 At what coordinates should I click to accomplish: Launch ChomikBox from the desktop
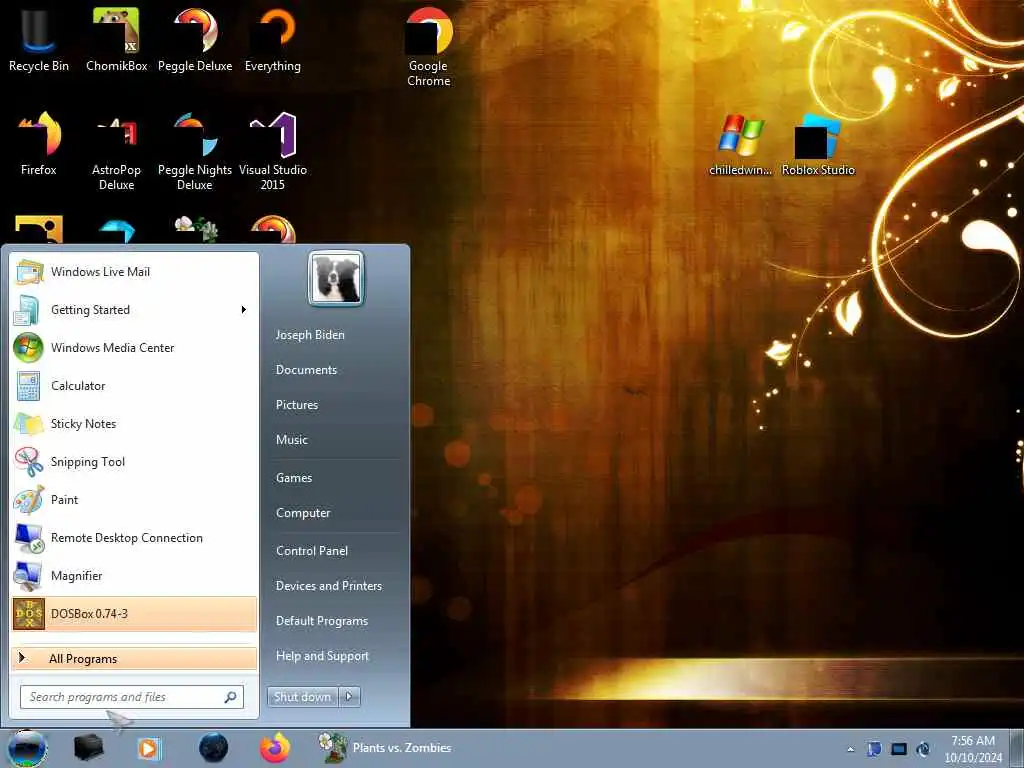pos(116,39)
